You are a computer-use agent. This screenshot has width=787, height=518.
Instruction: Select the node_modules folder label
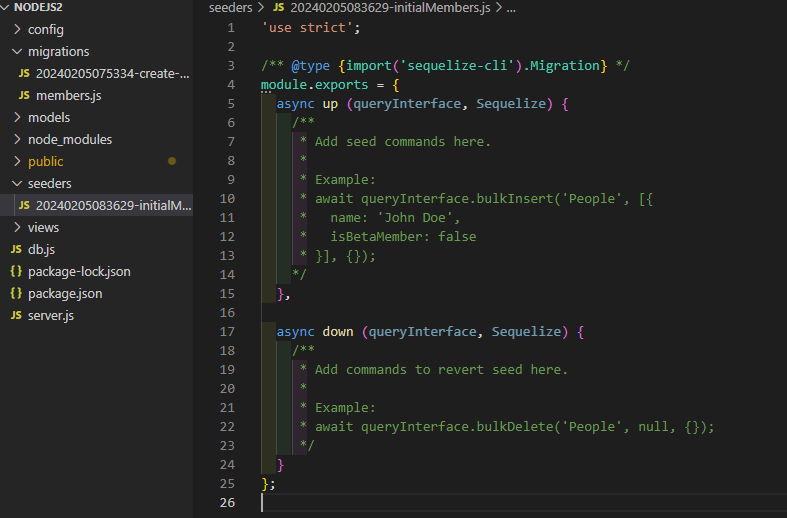coord(70,140)
